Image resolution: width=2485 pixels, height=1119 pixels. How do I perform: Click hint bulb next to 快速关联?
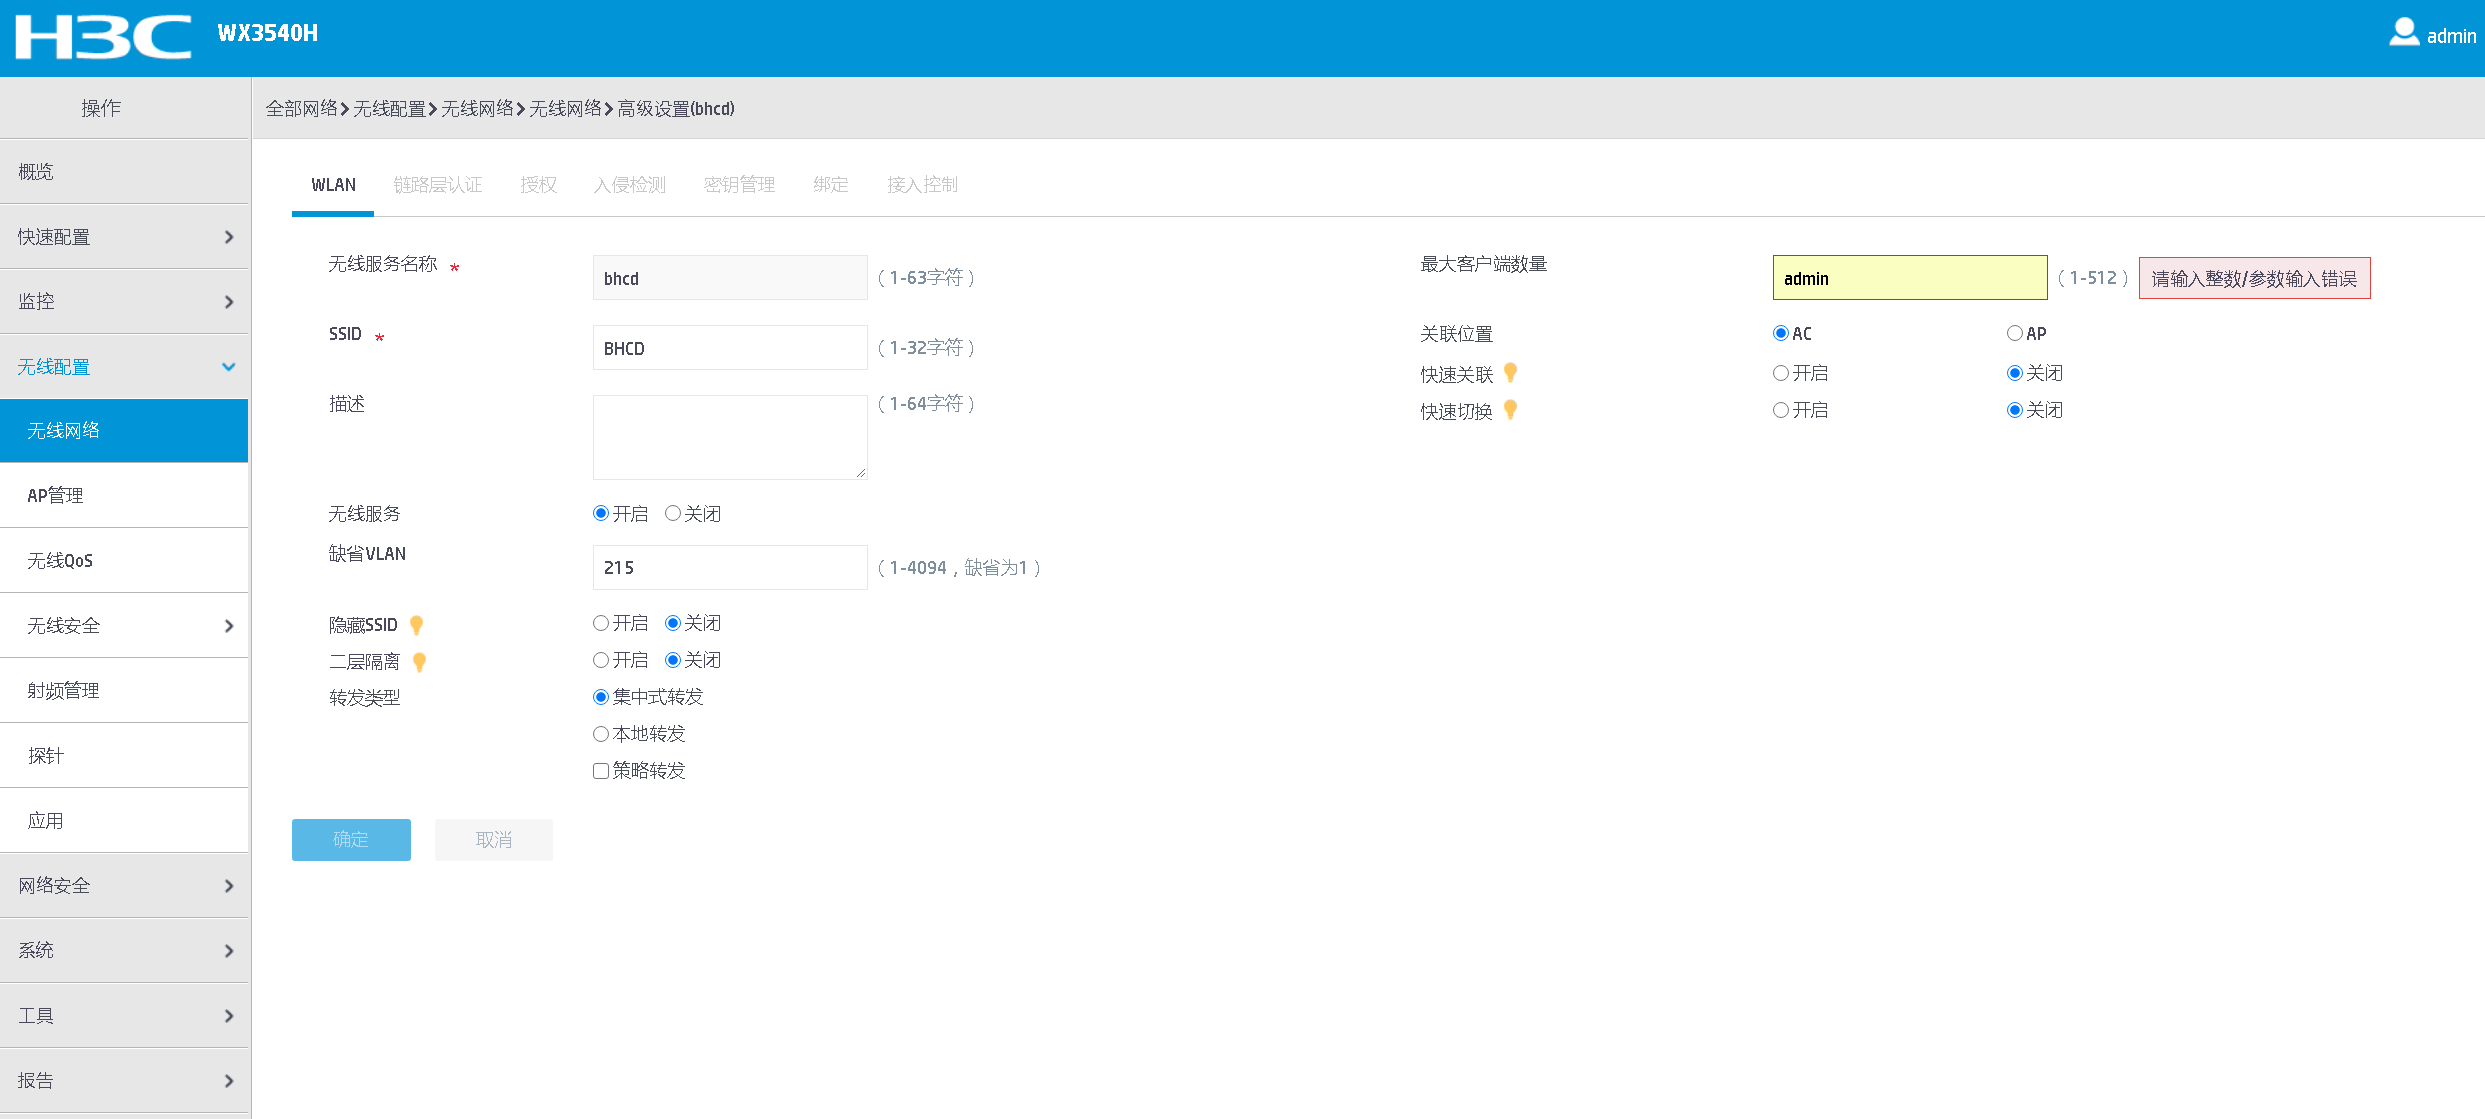1511,373
